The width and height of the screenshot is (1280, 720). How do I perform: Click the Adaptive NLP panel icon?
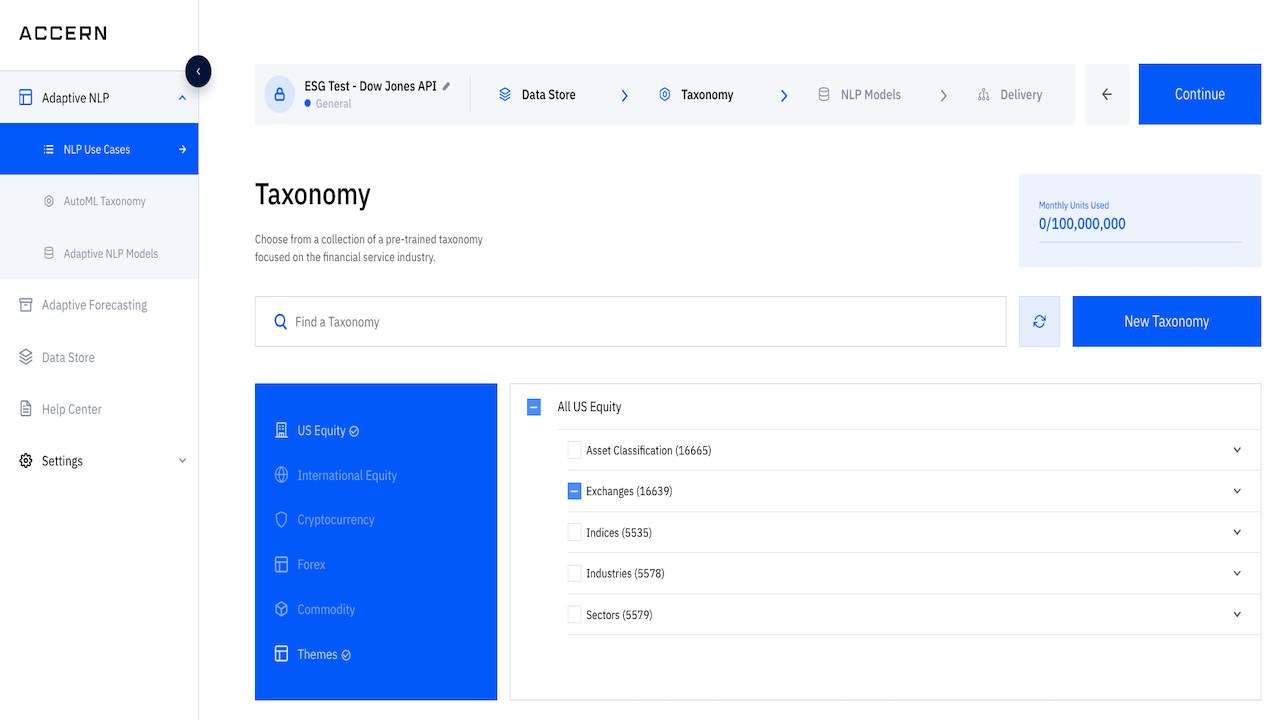pos(26,98)
